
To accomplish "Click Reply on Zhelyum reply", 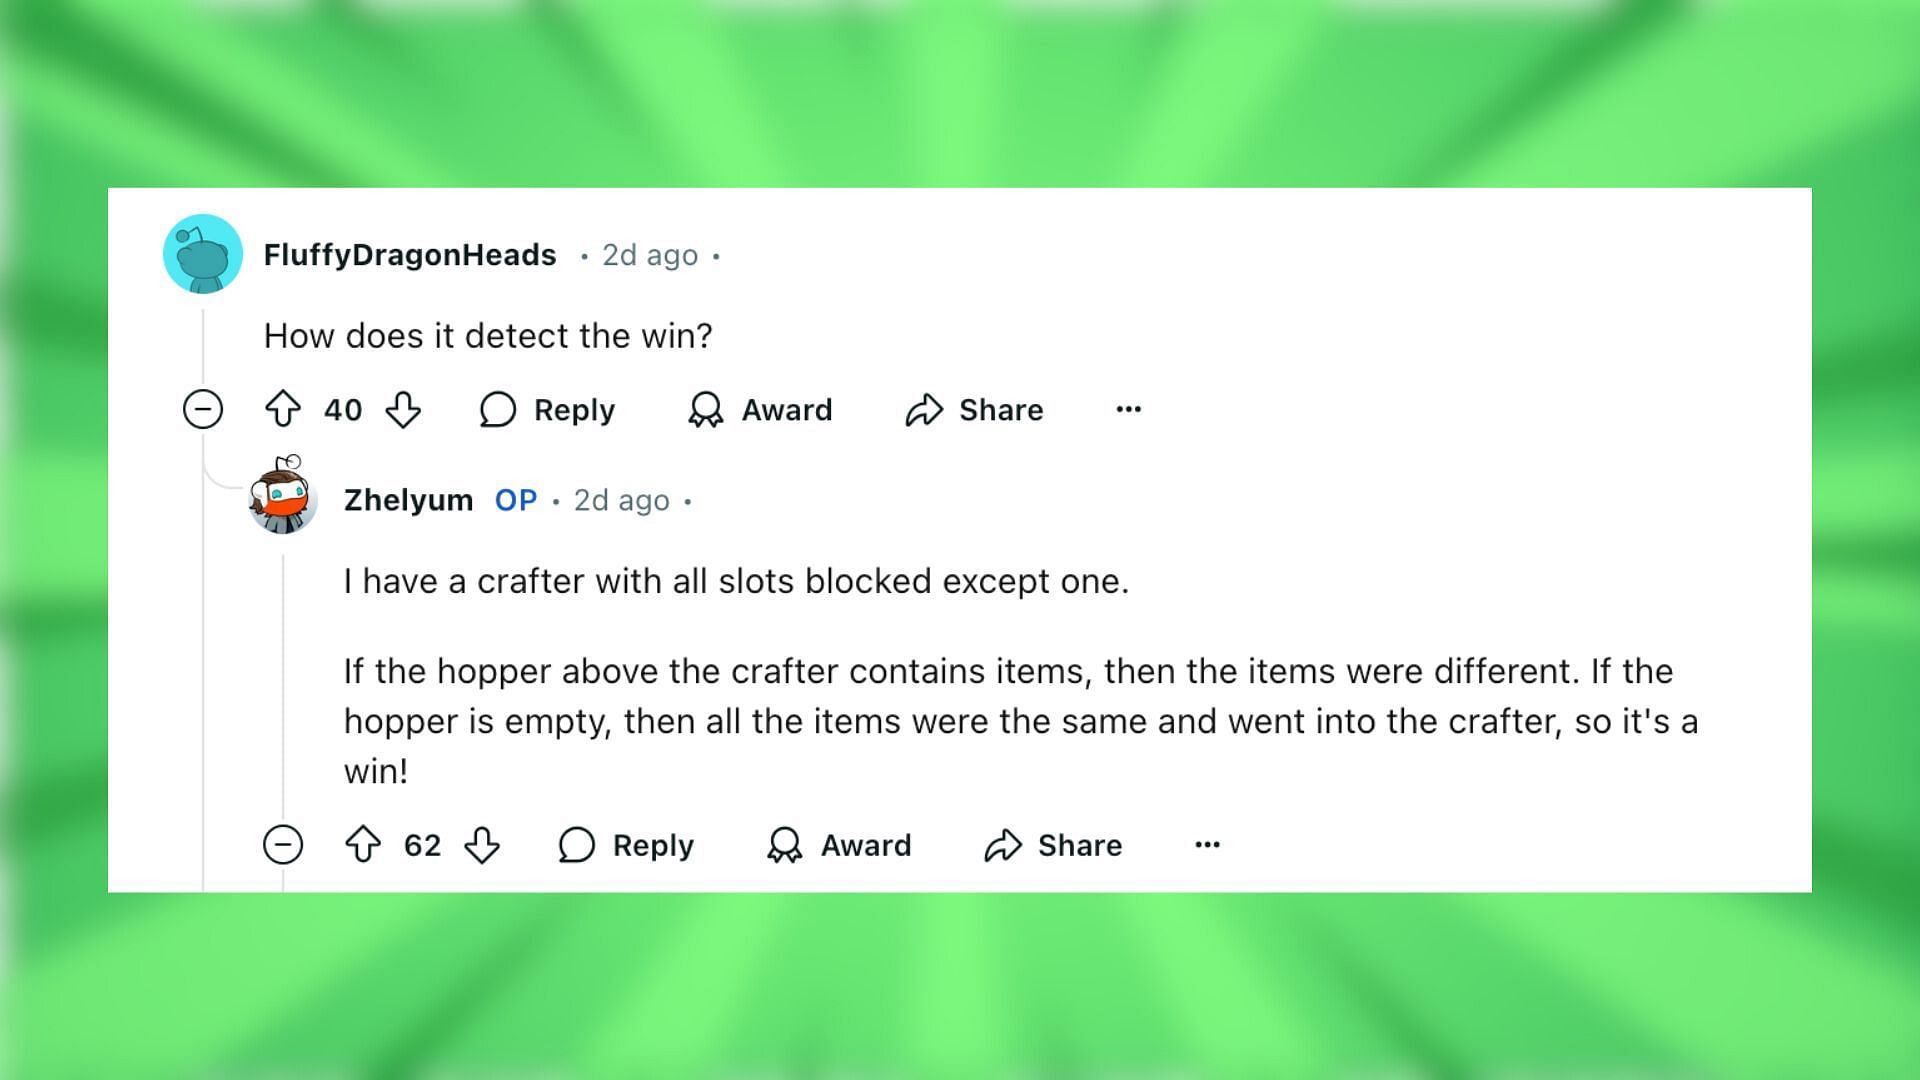I will (x=630, y=845).
